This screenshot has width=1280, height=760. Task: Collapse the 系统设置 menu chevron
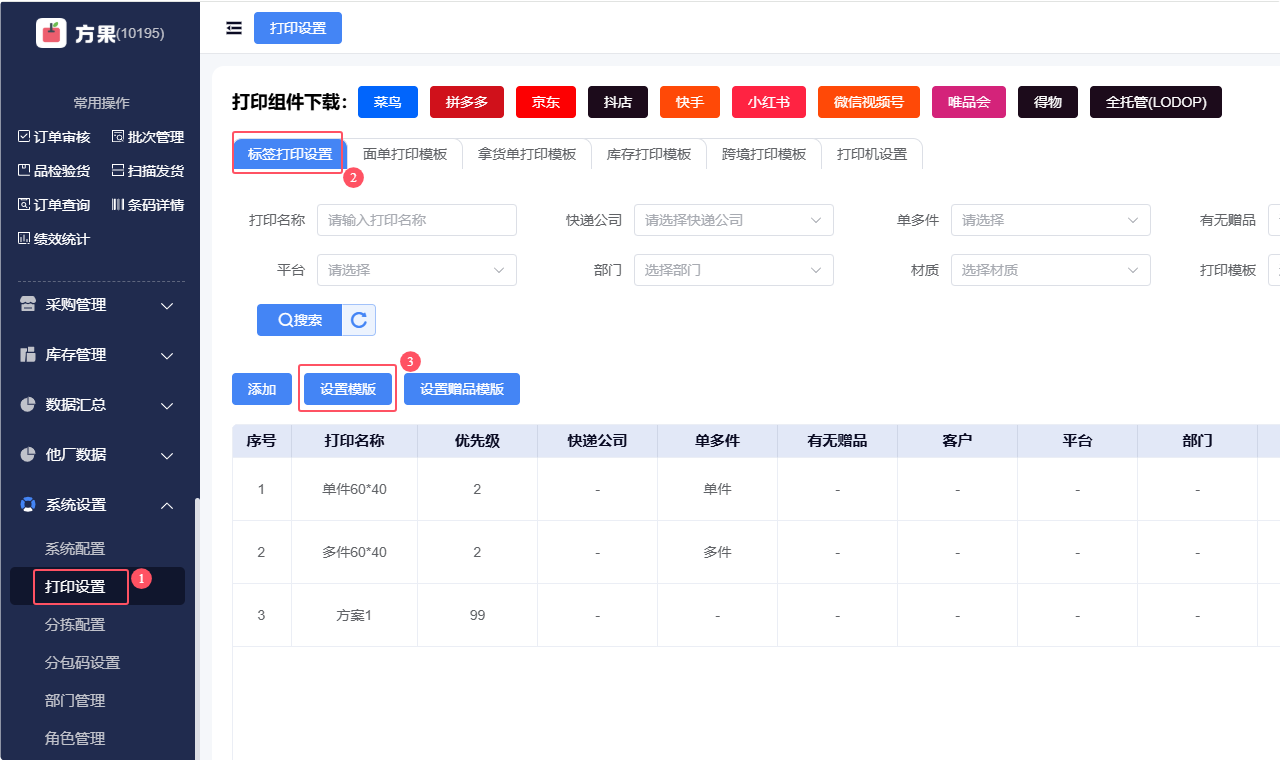tap(167, 505)
